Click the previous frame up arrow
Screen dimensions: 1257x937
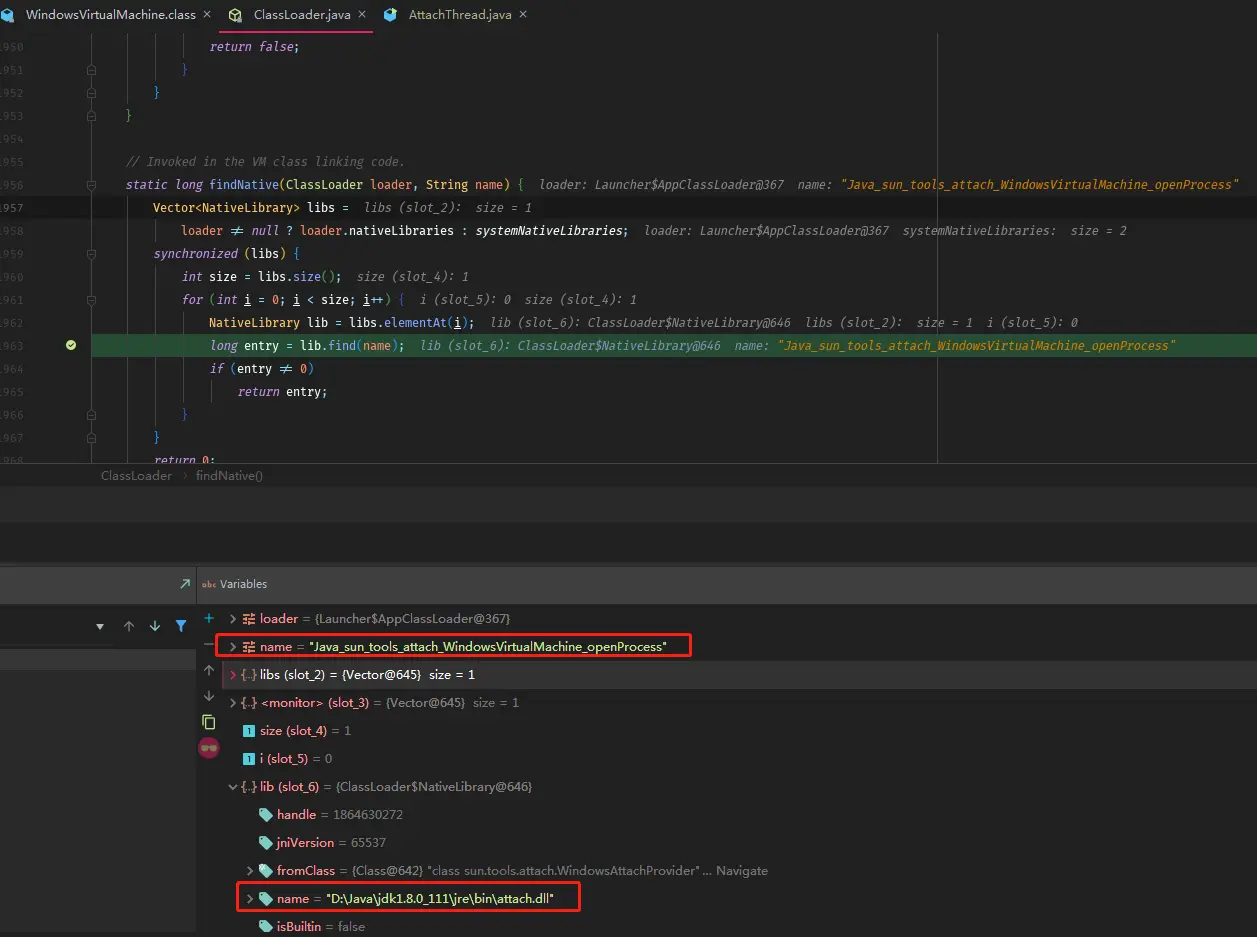[129, 626]
